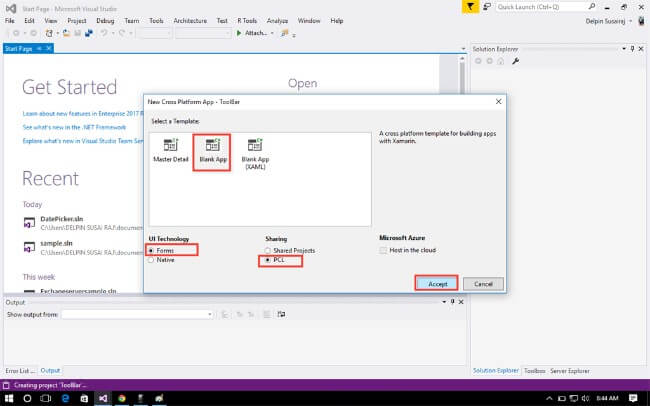Expand the Attach dropdown arrow

(x=272, y=33)
